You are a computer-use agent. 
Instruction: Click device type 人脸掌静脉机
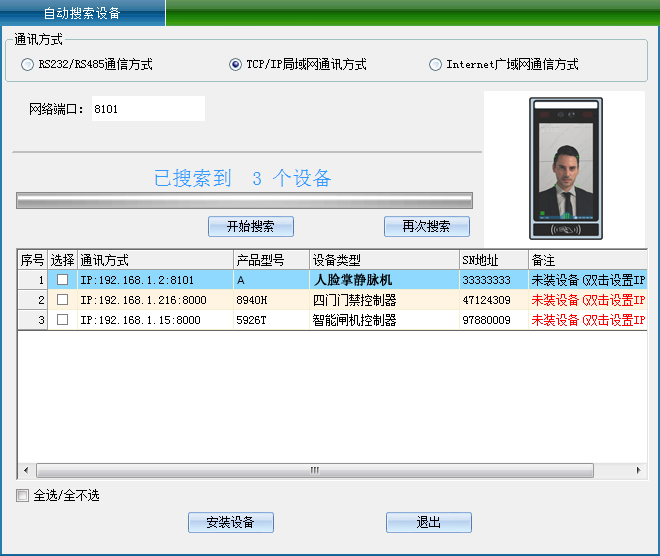384,280
